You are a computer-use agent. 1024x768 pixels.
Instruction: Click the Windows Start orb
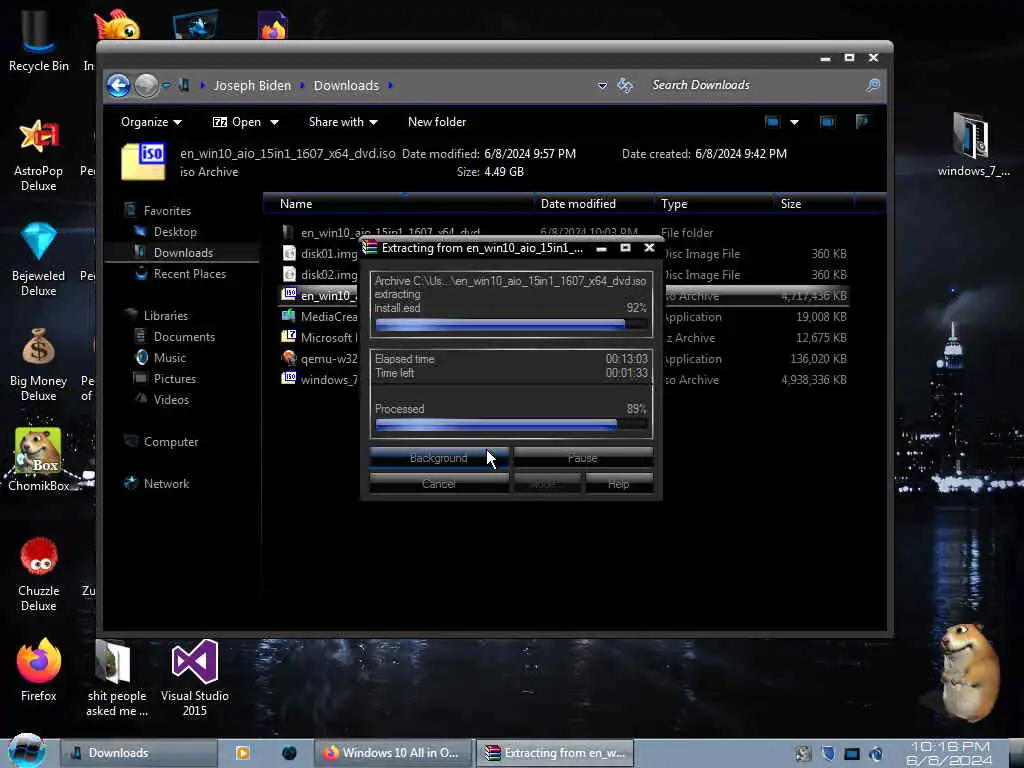tap(26, 751)
